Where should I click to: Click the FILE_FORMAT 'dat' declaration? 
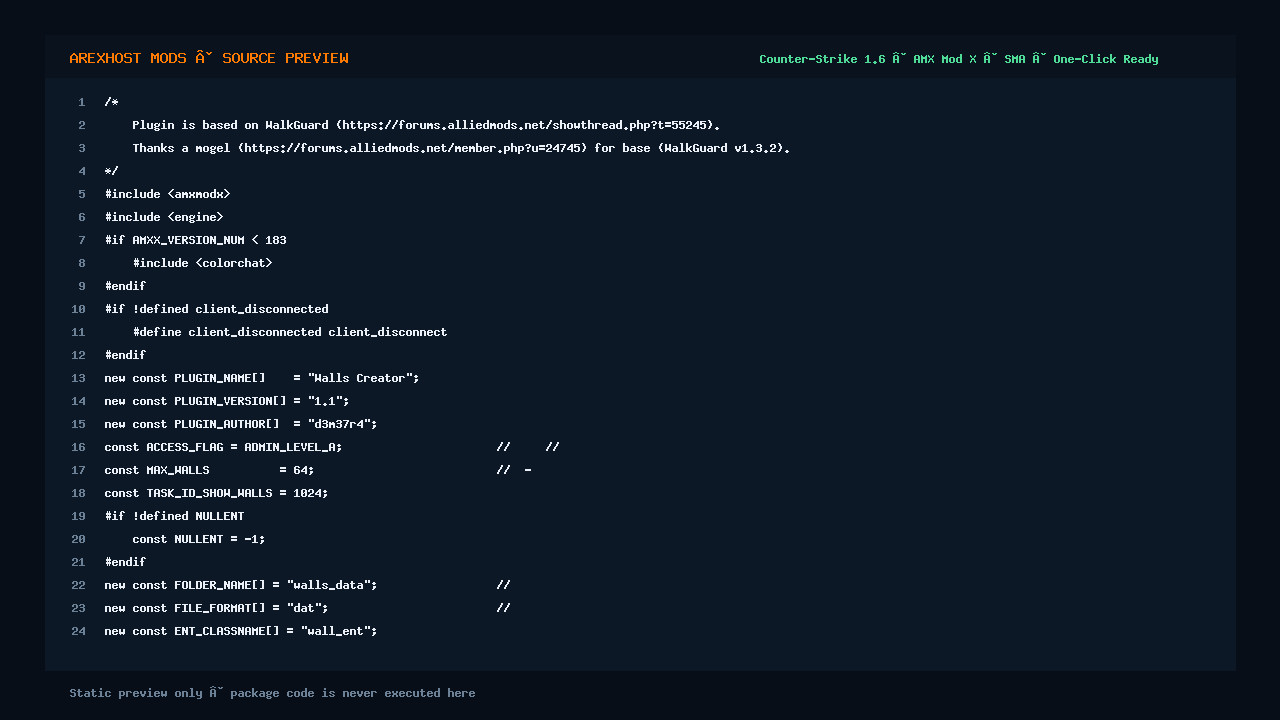pos(216,608)
